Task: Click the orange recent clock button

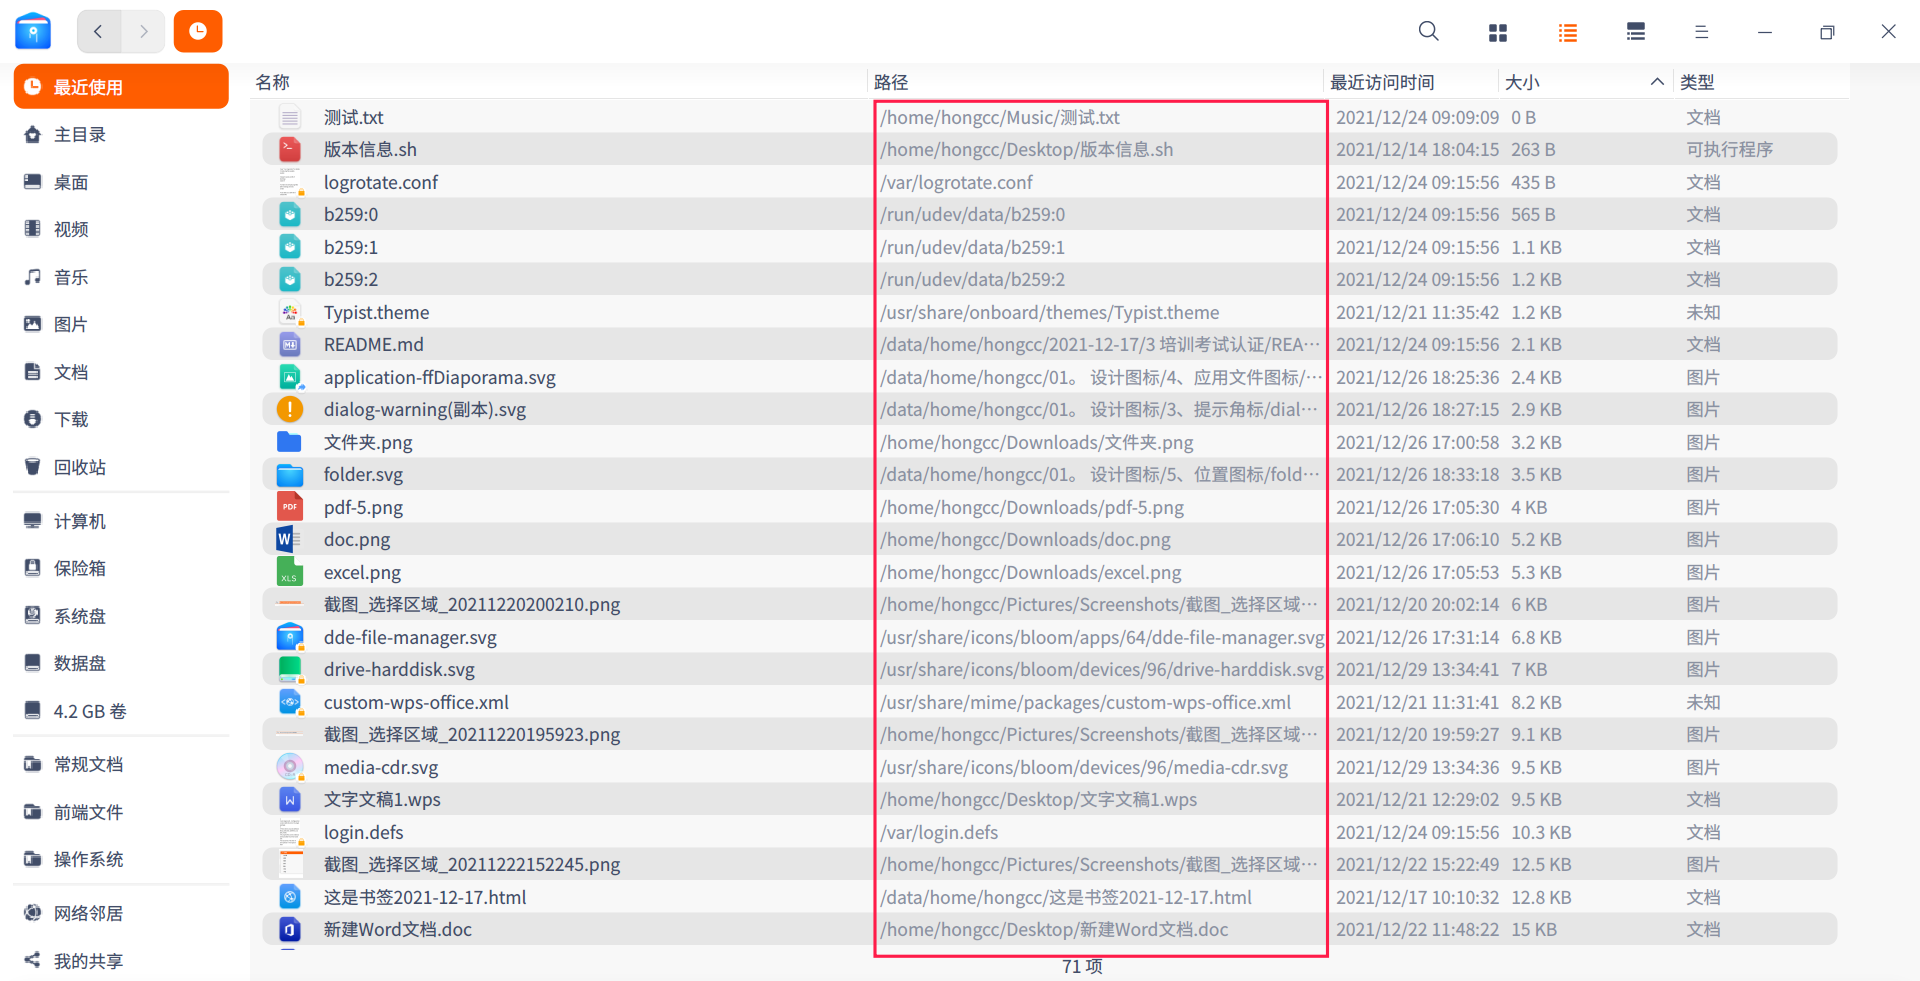Action: point(198,32)
